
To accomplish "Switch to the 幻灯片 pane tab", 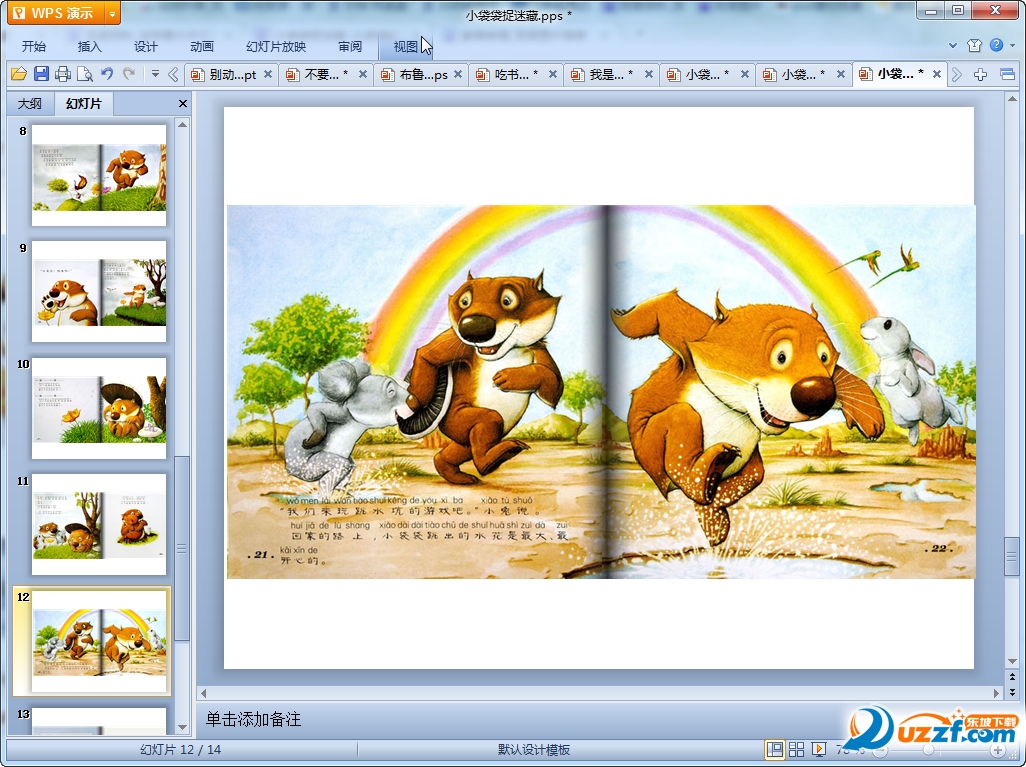I will click(84, 103).
